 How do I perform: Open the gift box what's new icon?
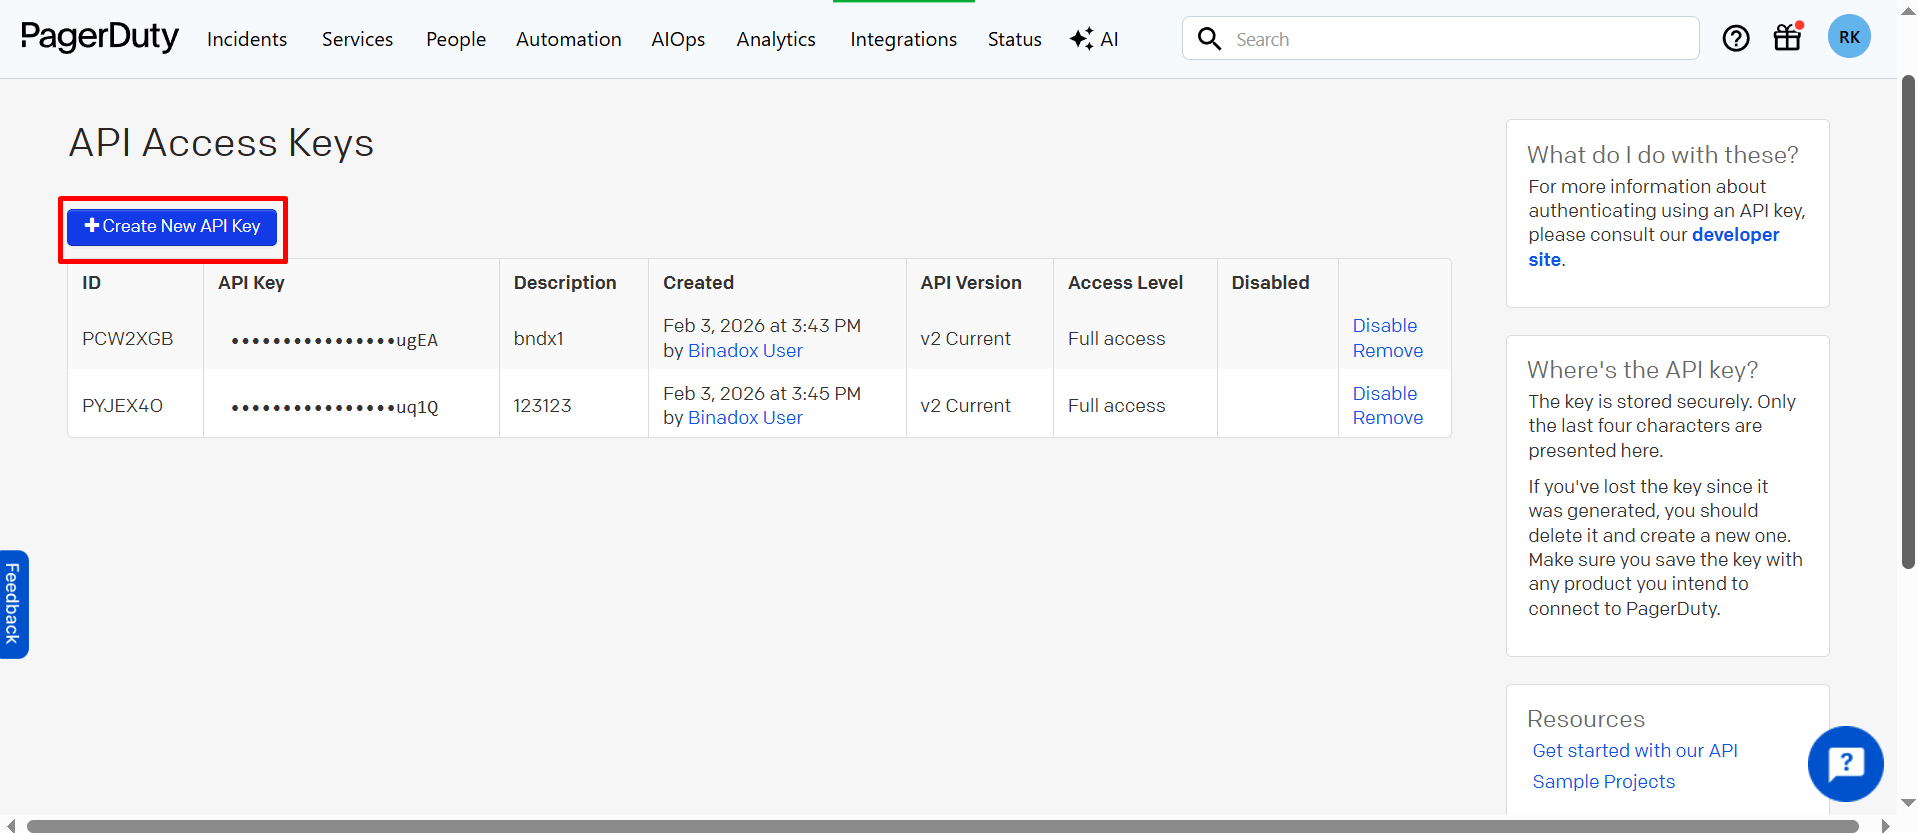point(1787,37)
